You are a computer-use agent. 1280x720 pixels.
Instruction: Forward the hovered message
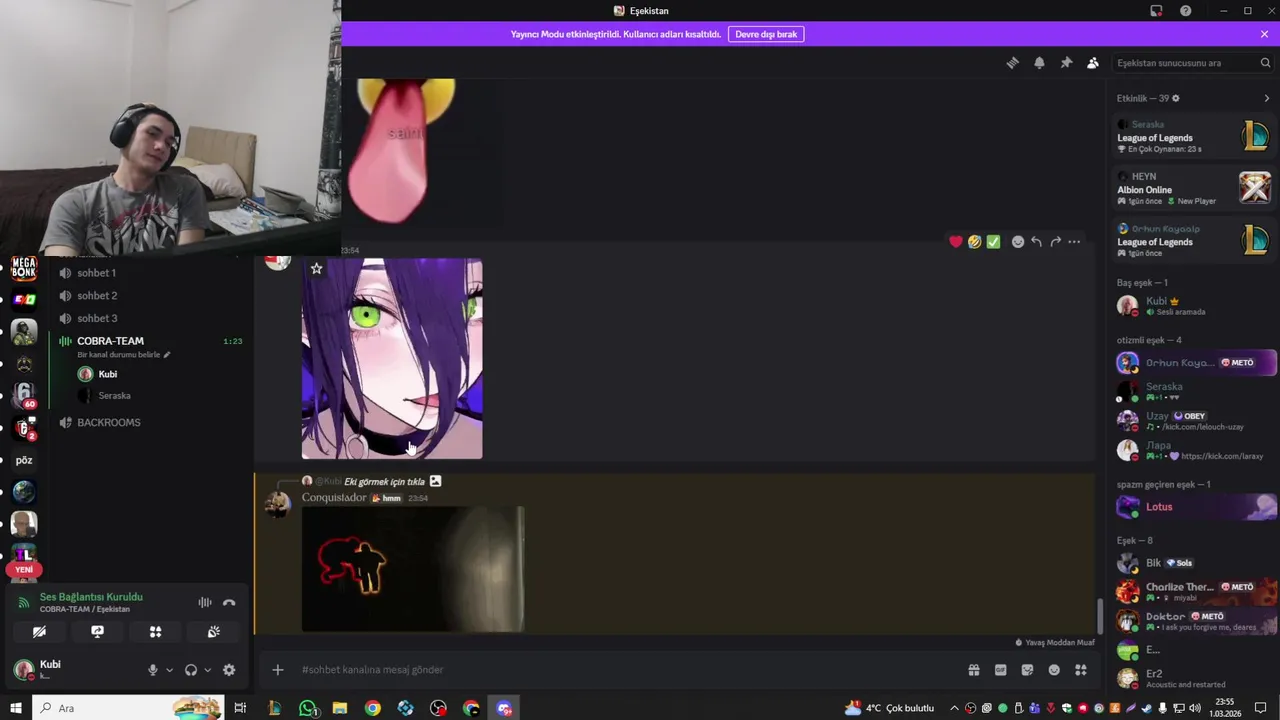1055,242
